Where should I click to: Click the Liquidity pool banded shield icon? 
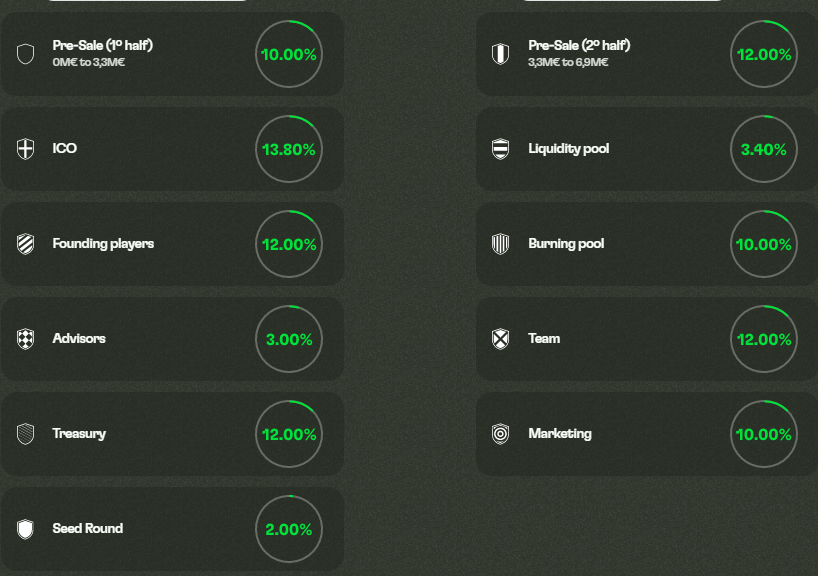tap(500, 149)
